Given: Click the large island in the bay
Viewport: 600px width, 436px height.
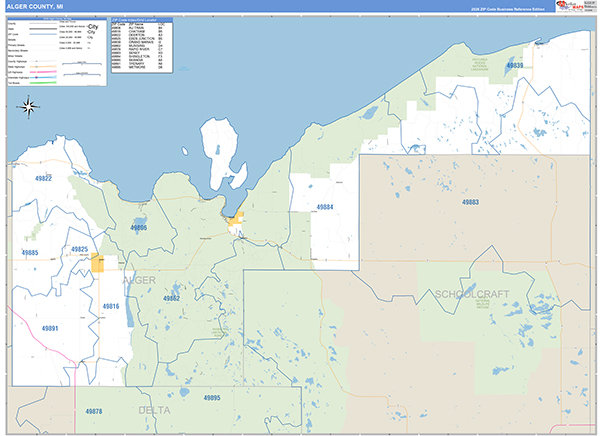Looking at the screenshot, I should tap(223, 154).
